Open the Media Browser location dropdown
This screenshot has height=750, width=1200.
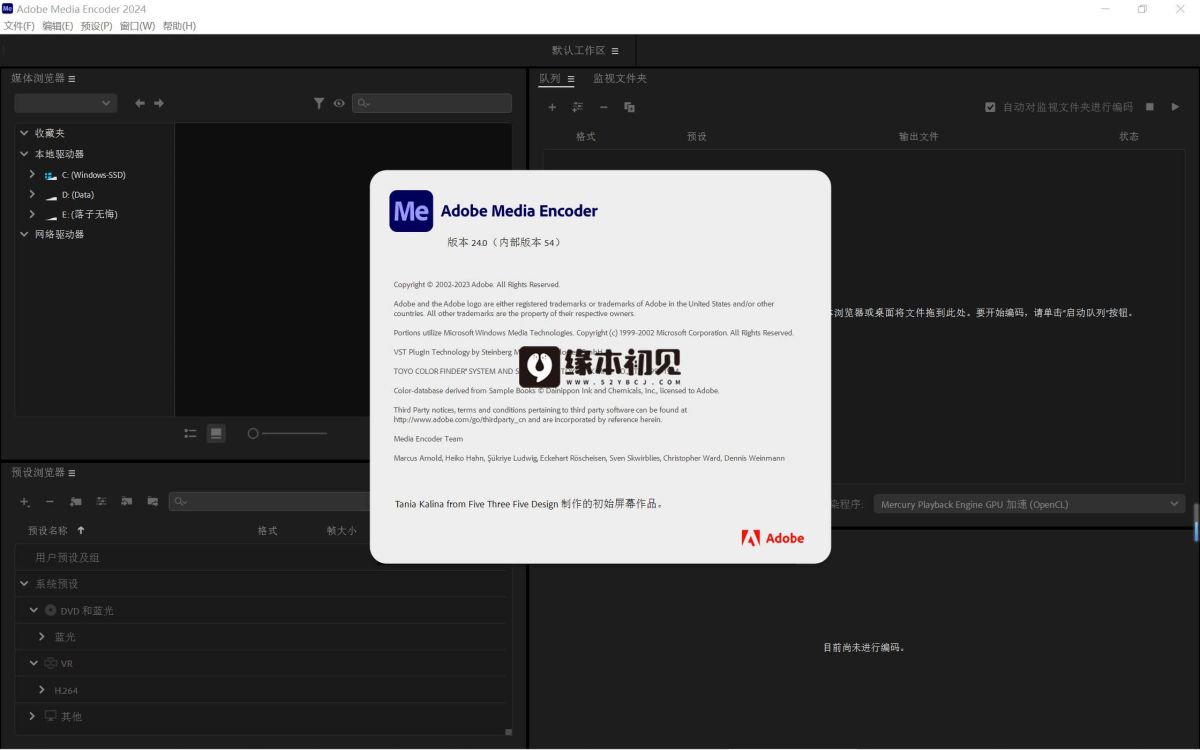point(65,103)
